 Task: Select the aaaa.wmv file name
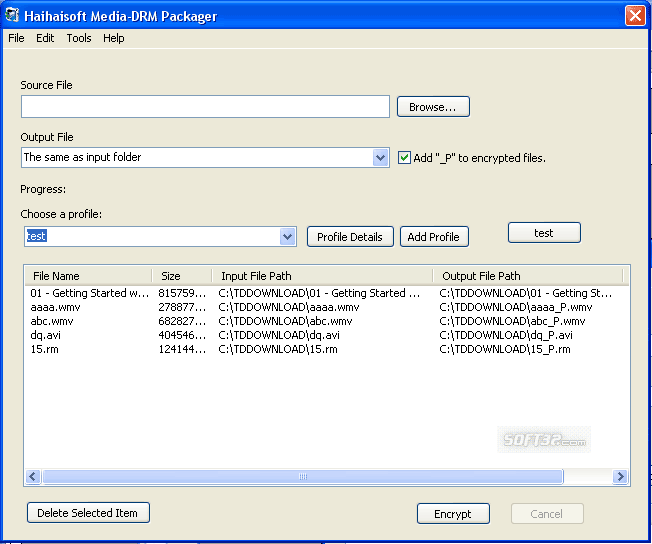[55, 307]
